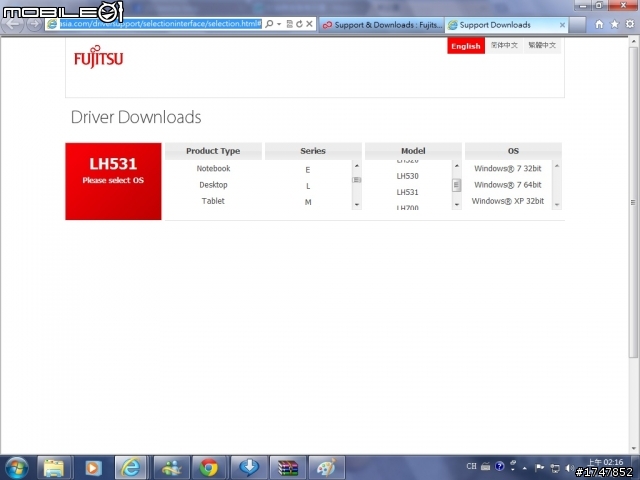This screenshot has width=640, height=480.
Task: Launch Windows Media Player from taskbar
Action: coord(93,468)
